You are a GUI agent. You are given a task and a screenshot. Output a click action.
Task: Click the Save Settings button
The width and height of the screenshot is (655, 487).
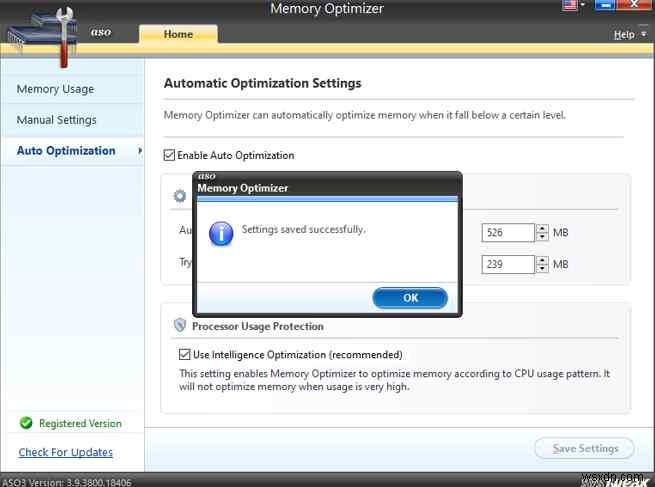tap(583, 448)
